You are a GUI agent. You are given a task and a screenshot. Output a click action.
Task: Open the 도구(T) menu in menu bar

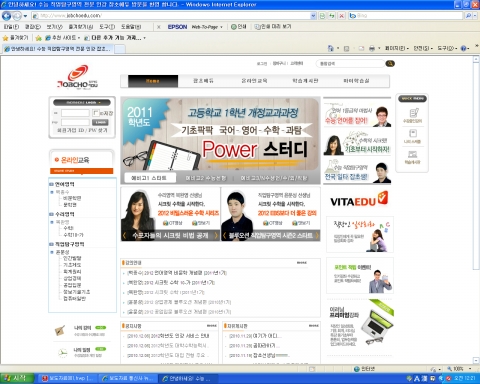click(x=107, y=27)
